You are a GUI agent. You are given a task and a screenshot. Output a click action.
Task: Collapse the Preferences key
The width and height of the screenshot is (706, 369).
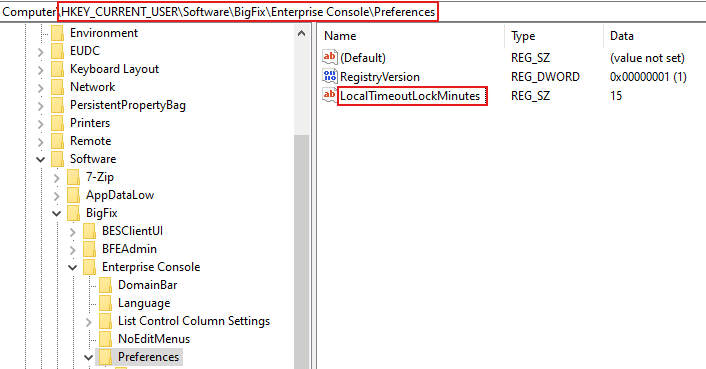89,358
